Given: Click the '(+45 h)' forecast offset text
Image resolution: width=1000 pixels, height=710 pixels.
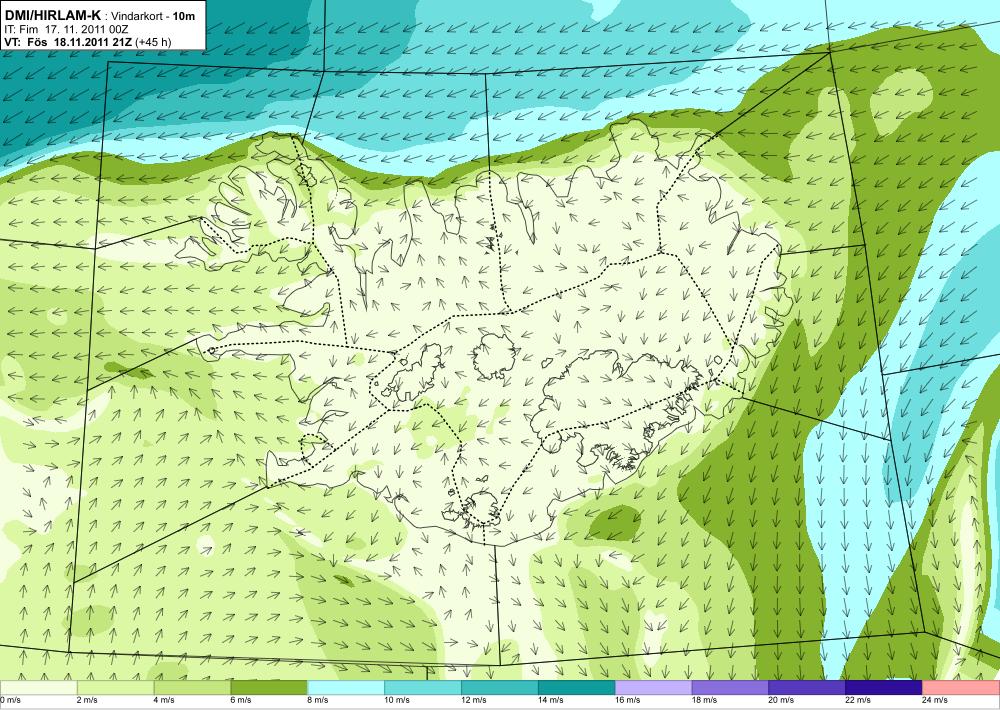Looking at the screenshot, I should pos(152,42).
